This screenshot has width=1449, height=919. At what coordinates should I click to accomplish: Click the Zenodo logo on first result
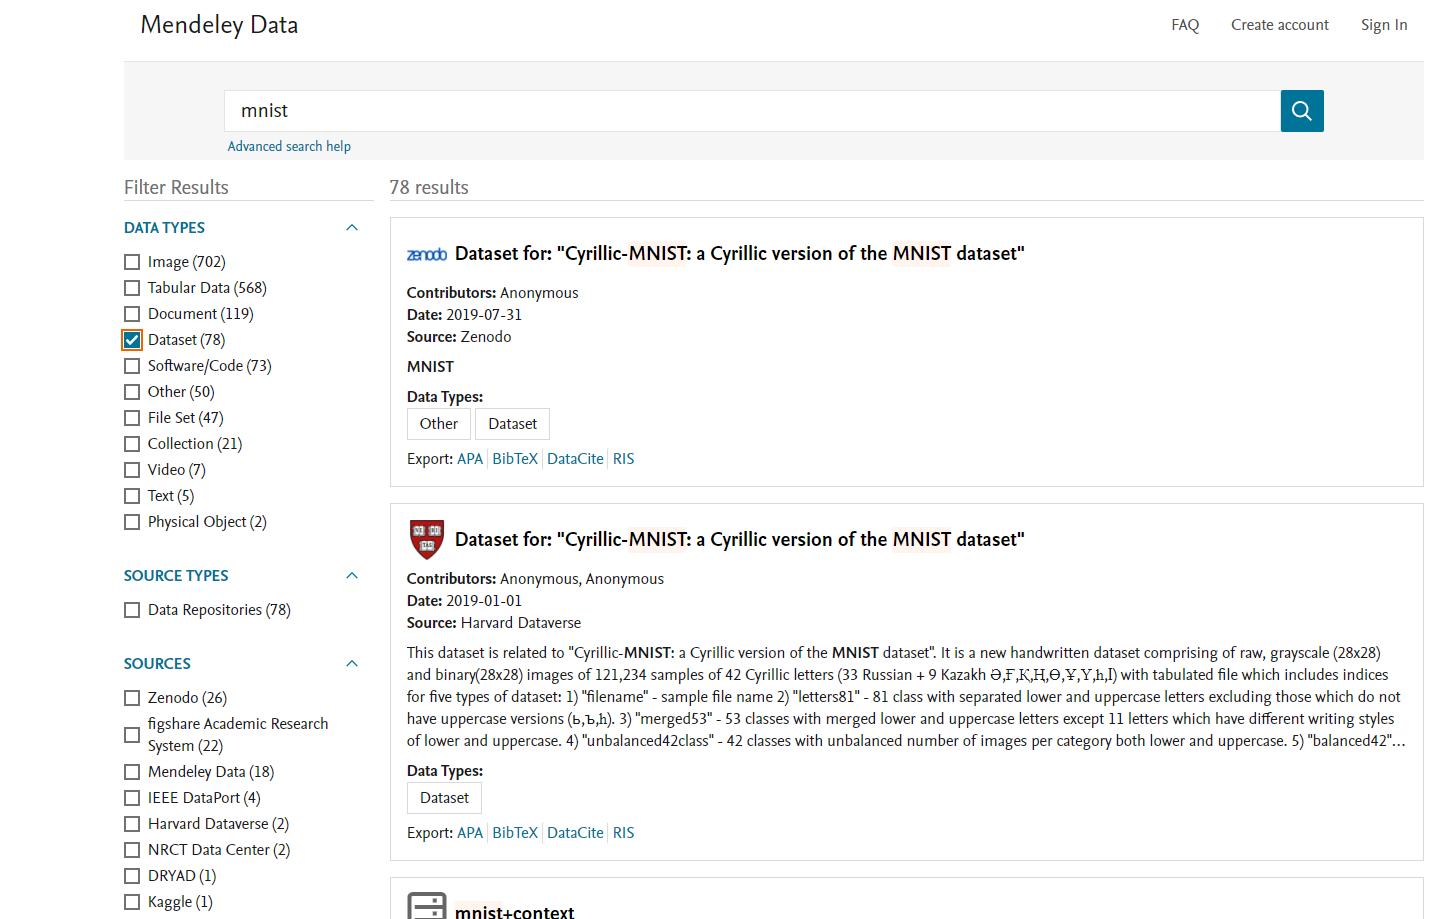click(x=427, y=255)
